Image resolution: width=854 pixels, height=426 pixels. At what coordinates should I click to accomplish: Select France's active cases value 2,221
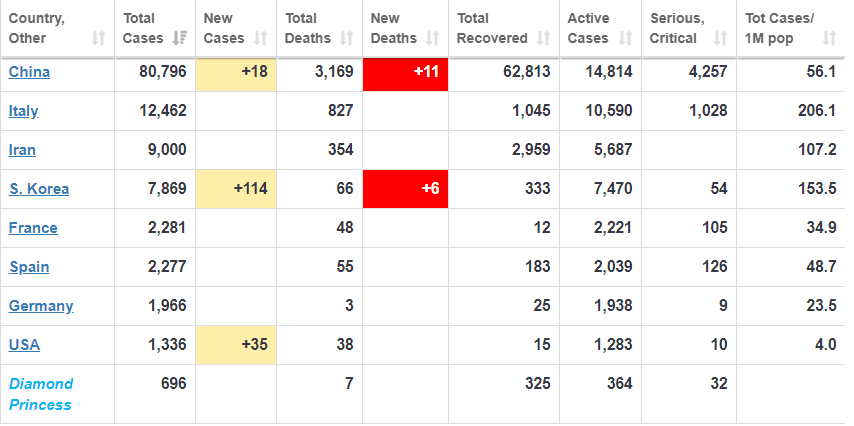613,228
